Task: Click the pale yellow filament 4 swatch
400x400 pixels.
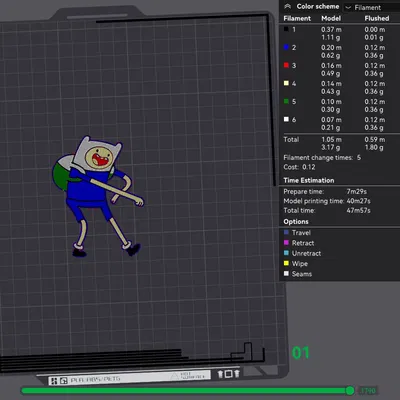Action: [x=286, y=83]
